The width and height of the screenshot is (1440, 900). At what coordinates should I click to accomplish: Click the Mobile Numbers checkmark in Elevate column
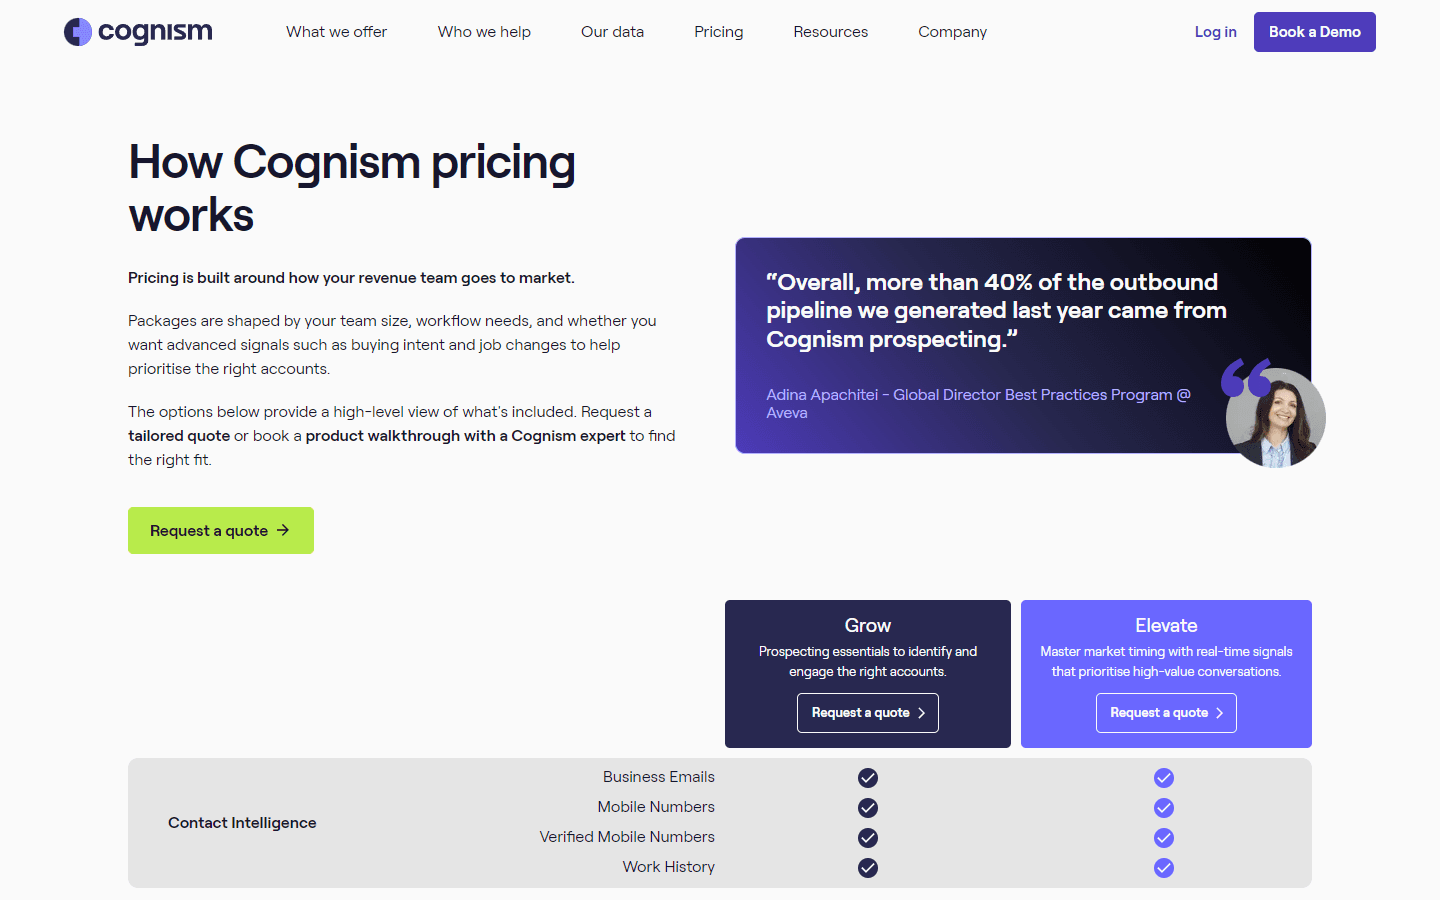1163,807
